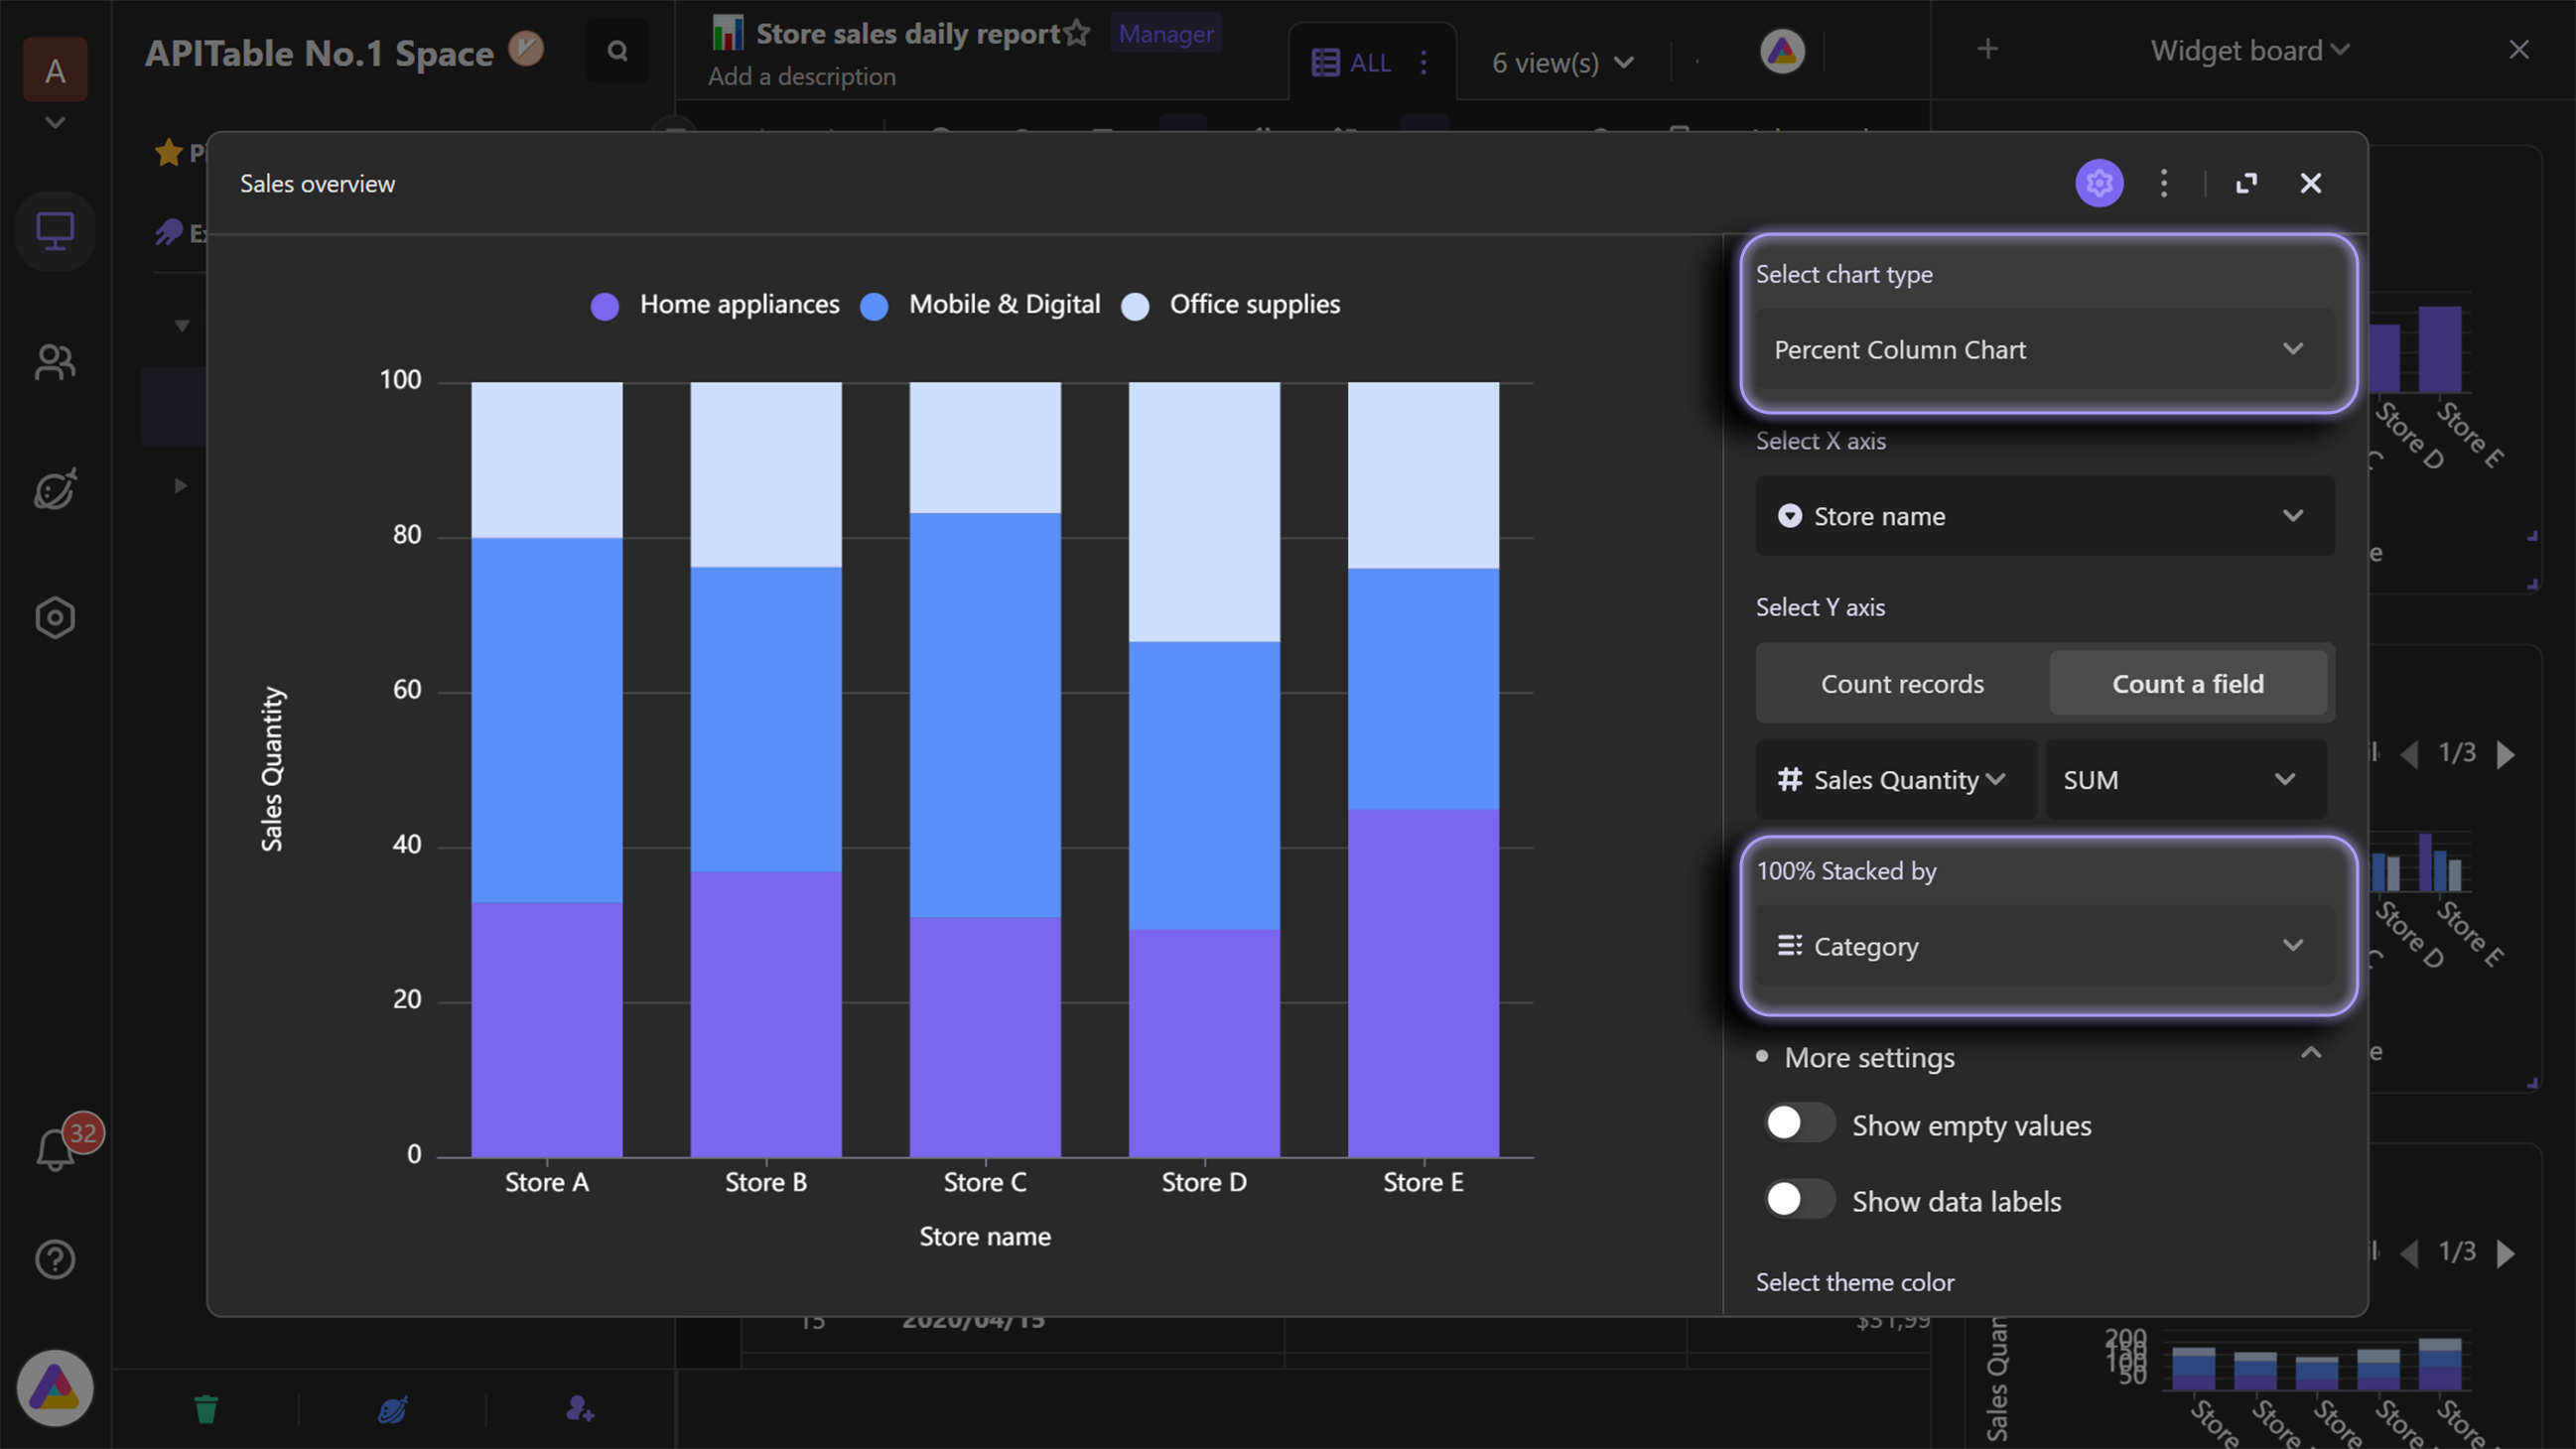
Task: Click the fullscreen expand icon
Action: pos(2243,183)
